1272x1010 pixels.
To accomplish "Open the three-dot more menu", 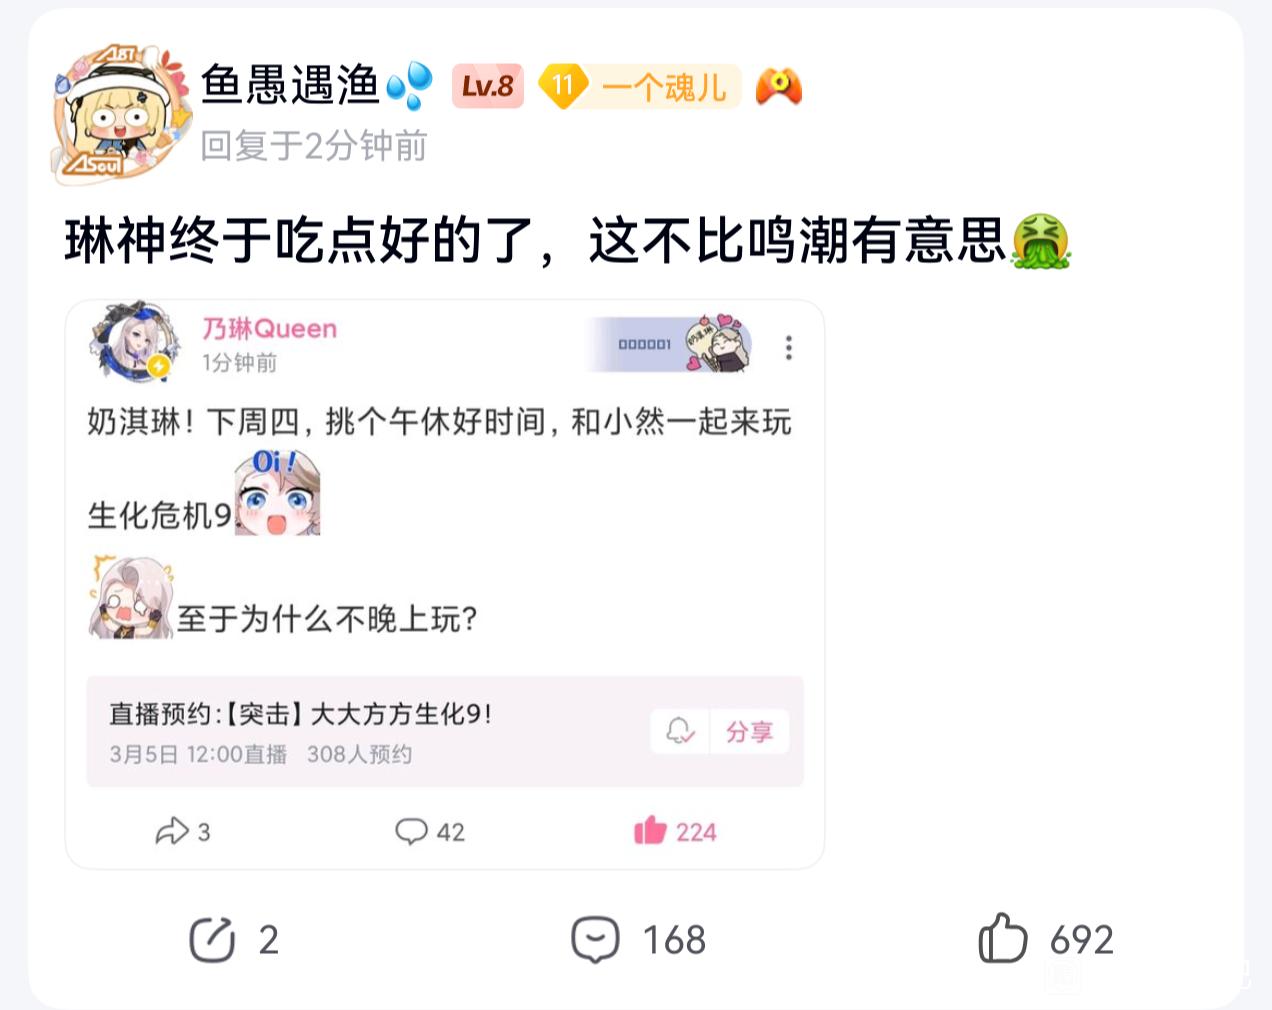I will (x=789, y=347).
